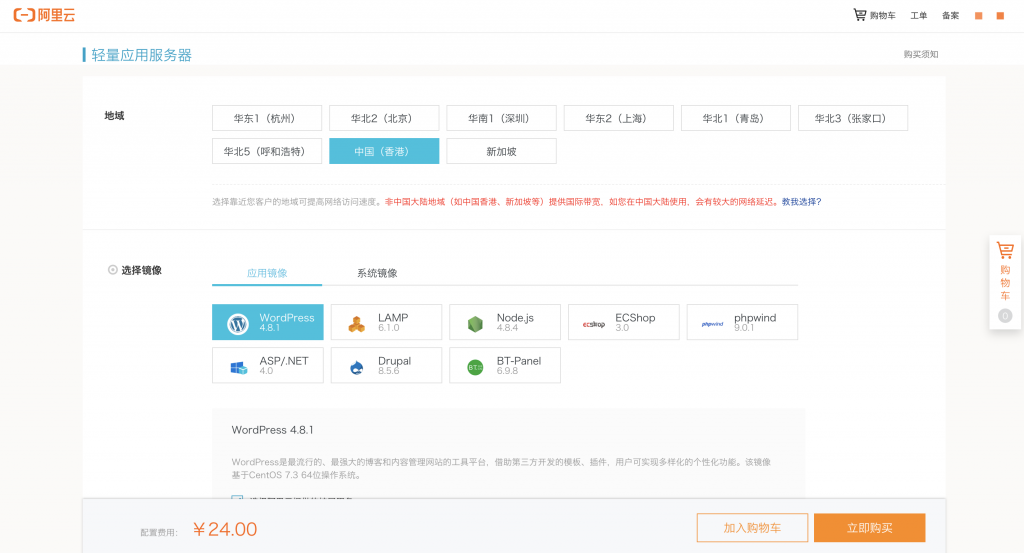
Task: Click the 选择镜像 circle icon
Action: tap(112, 270)
